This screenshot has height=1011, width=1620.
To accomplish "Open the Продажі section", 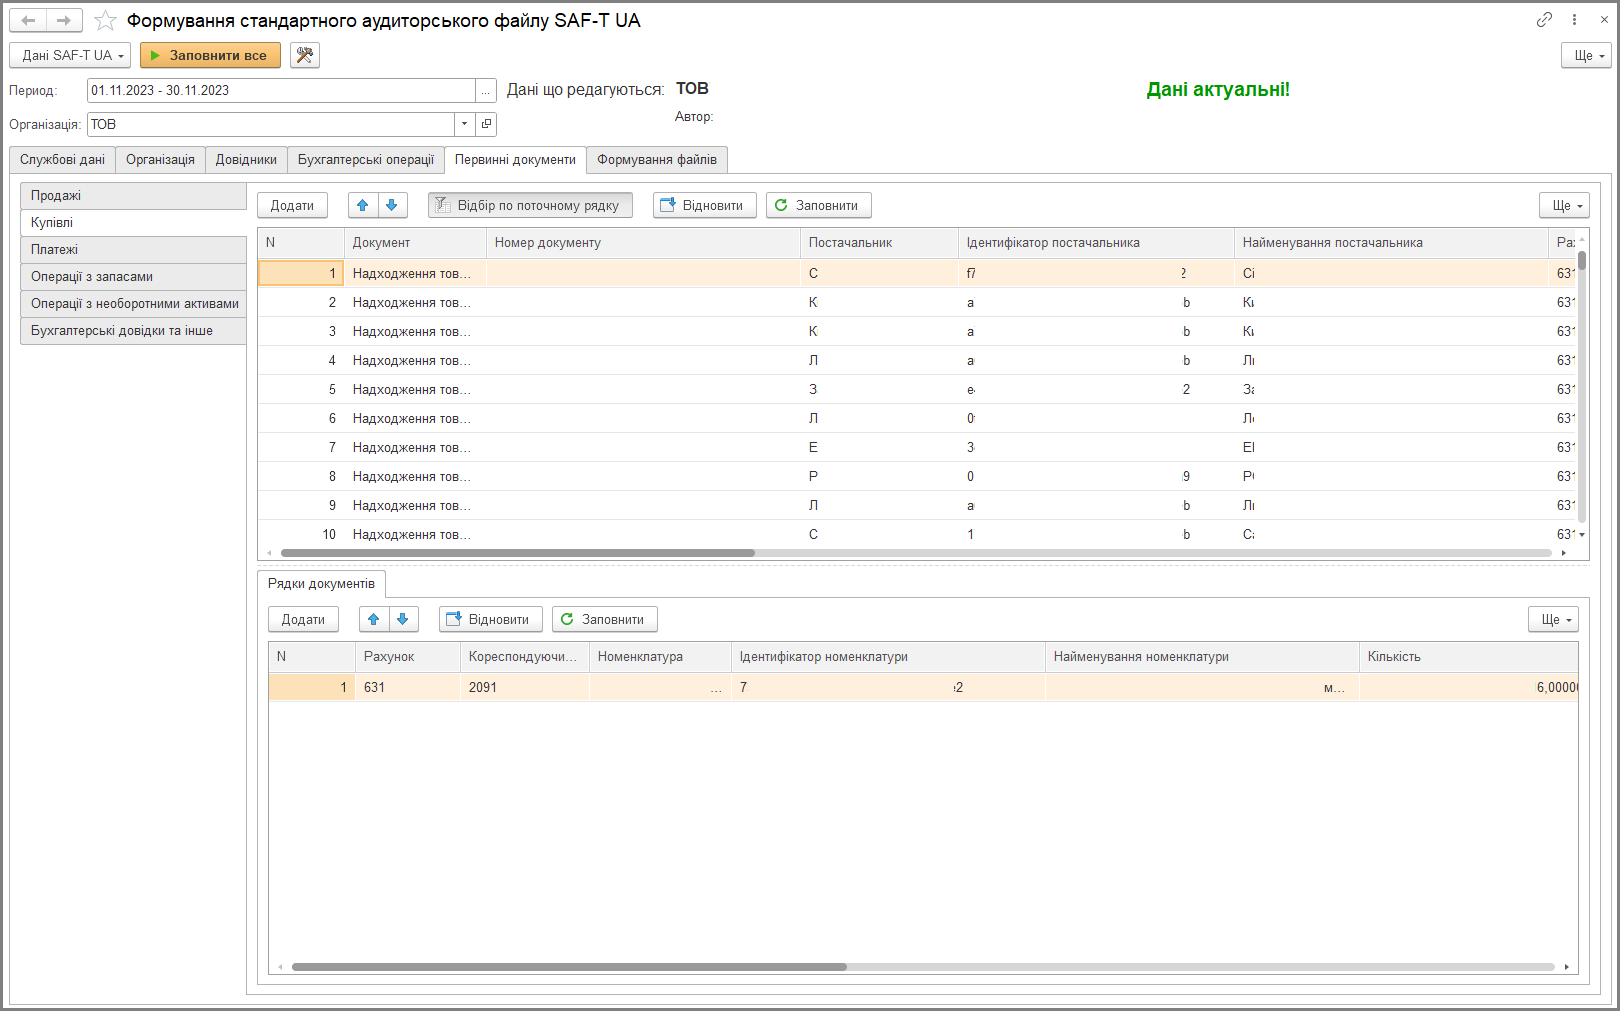I will pyautogui.click(x=133, y=196).
